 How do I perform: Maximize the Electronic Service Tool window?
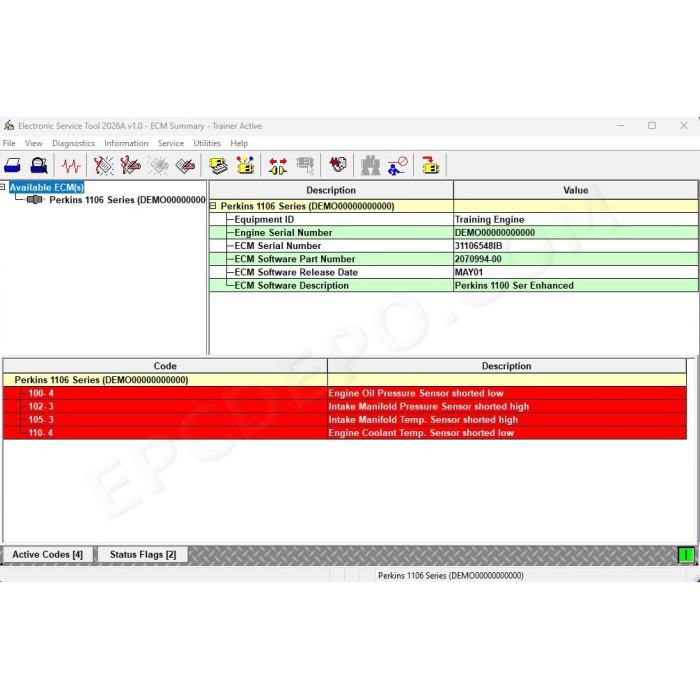pos(652,125)
